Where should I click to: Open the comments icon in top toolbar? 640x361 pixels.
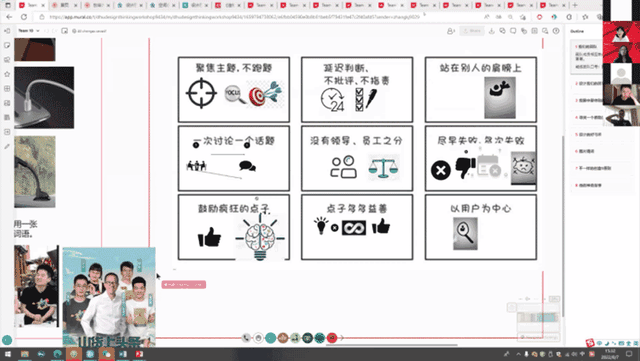pyautogui.click(x=513, y=31)
